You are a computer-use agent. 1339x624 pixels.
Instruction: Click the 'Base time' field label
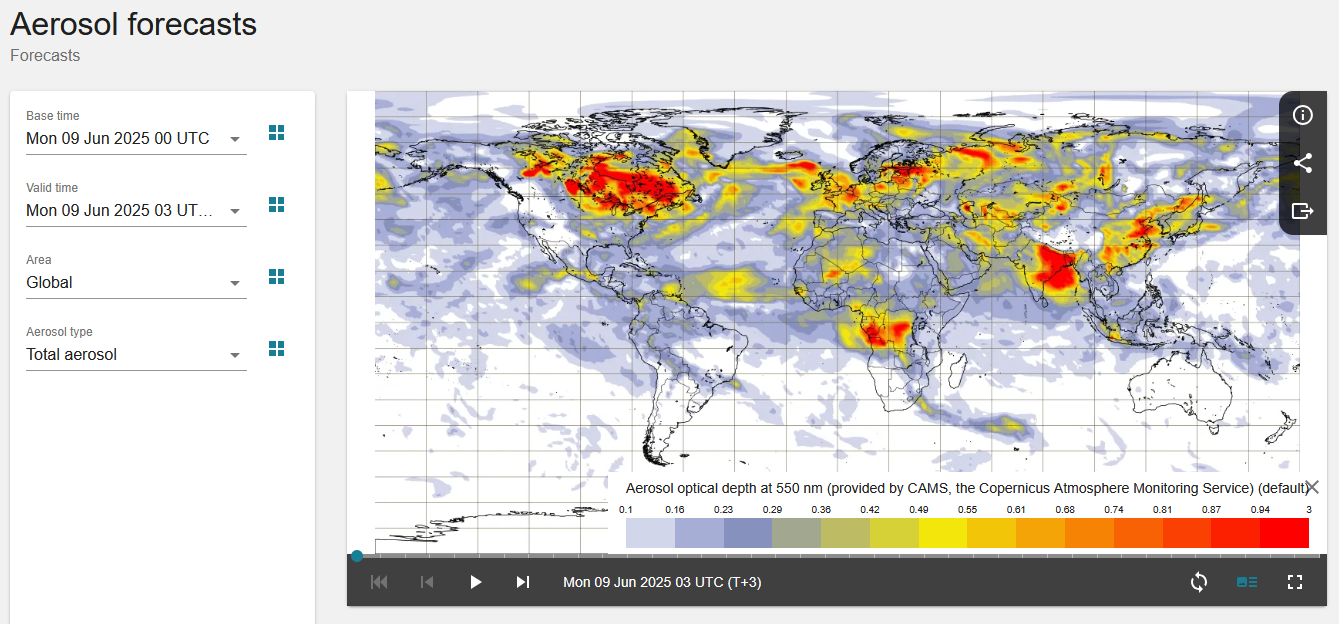[53, 116]
